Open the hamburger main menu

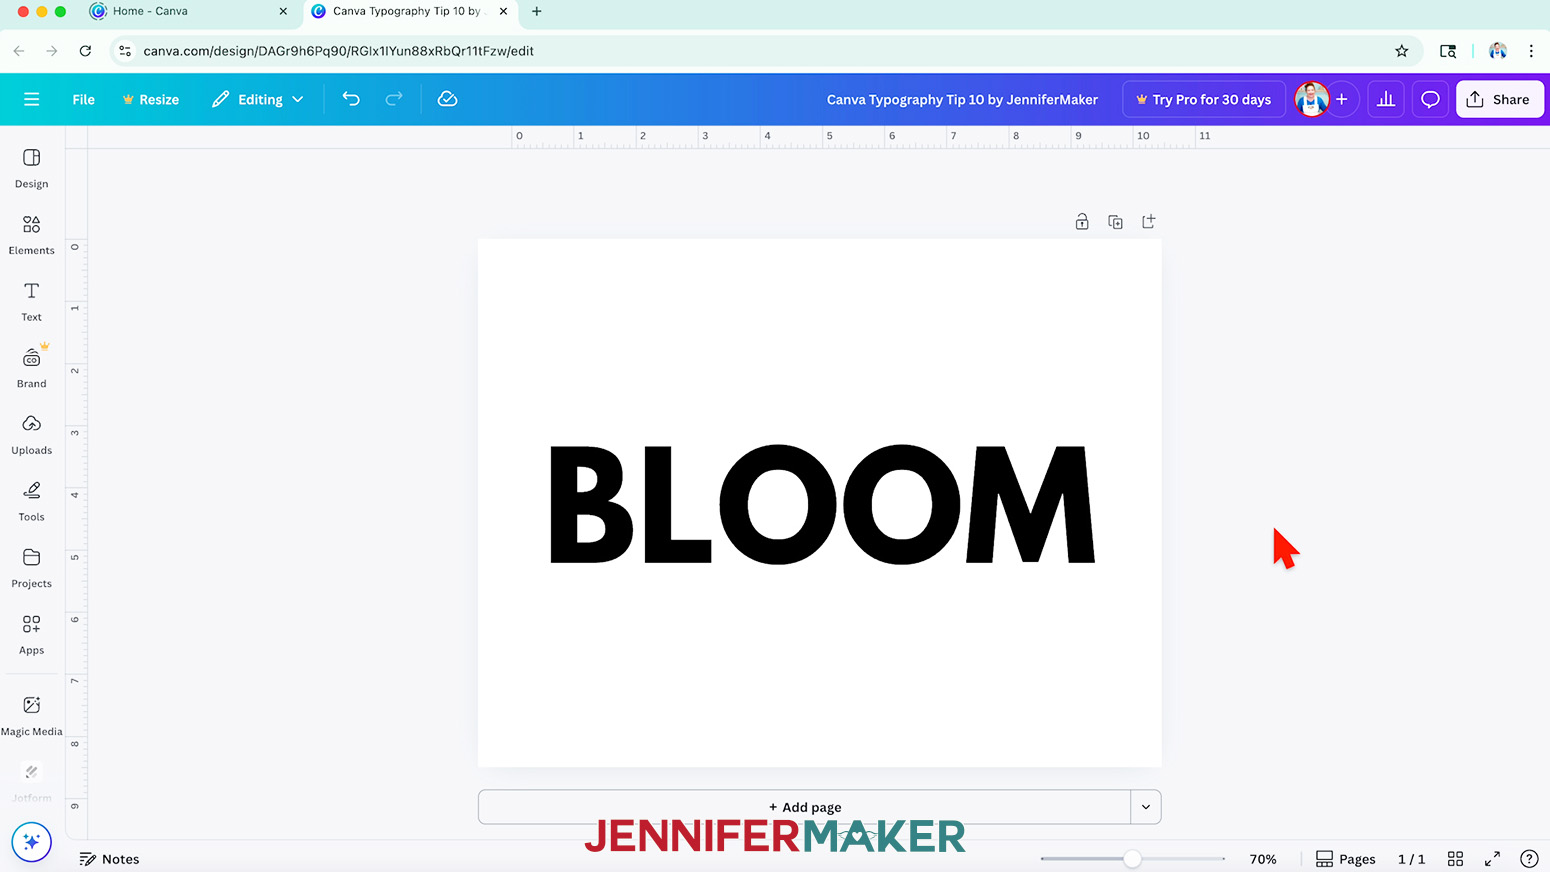(32, 99)
